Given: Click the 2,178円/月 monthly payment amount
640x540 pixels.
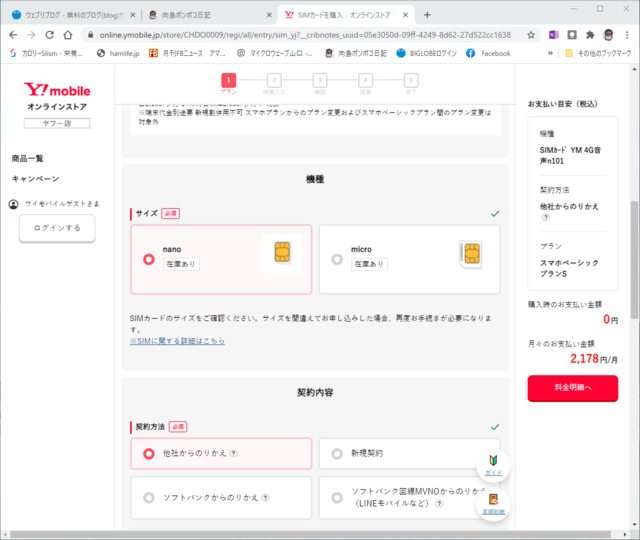Looking at the screenshot, I should click(x=593, y=359).
